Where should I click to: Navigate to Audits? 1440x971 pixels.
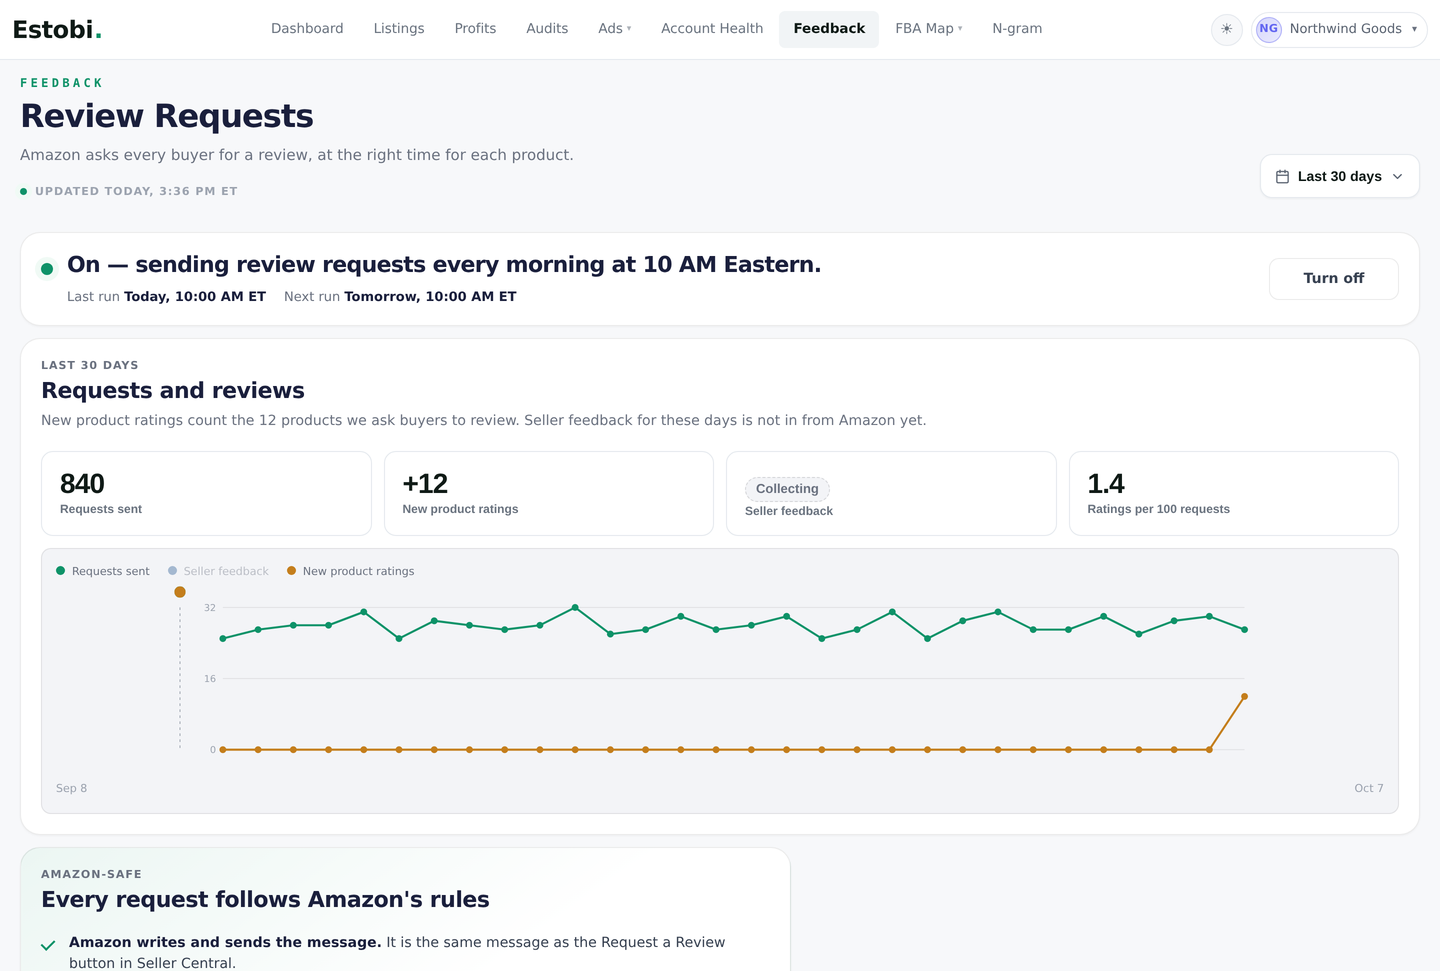point(547,29)
